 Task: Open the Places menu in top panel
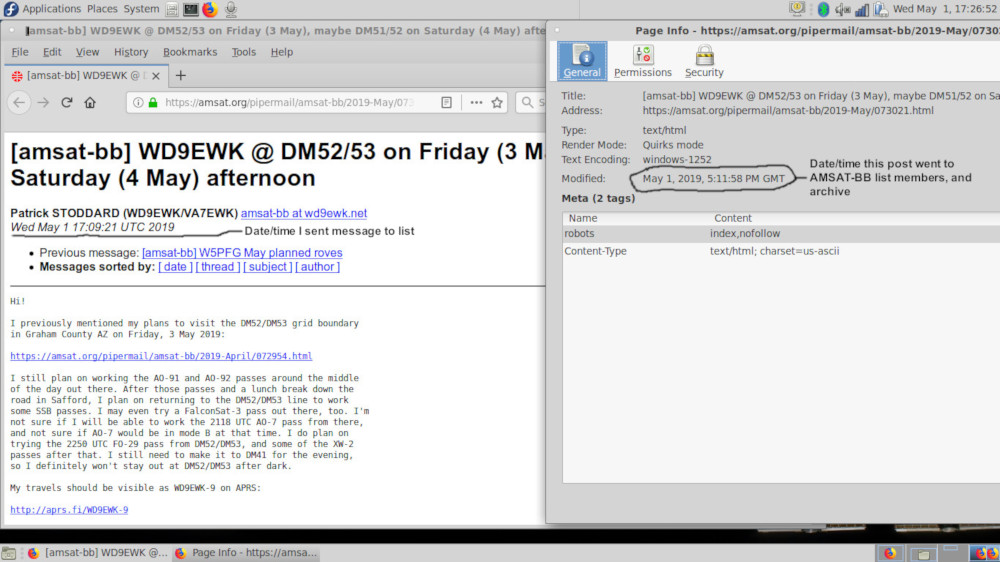coord(102,9)
